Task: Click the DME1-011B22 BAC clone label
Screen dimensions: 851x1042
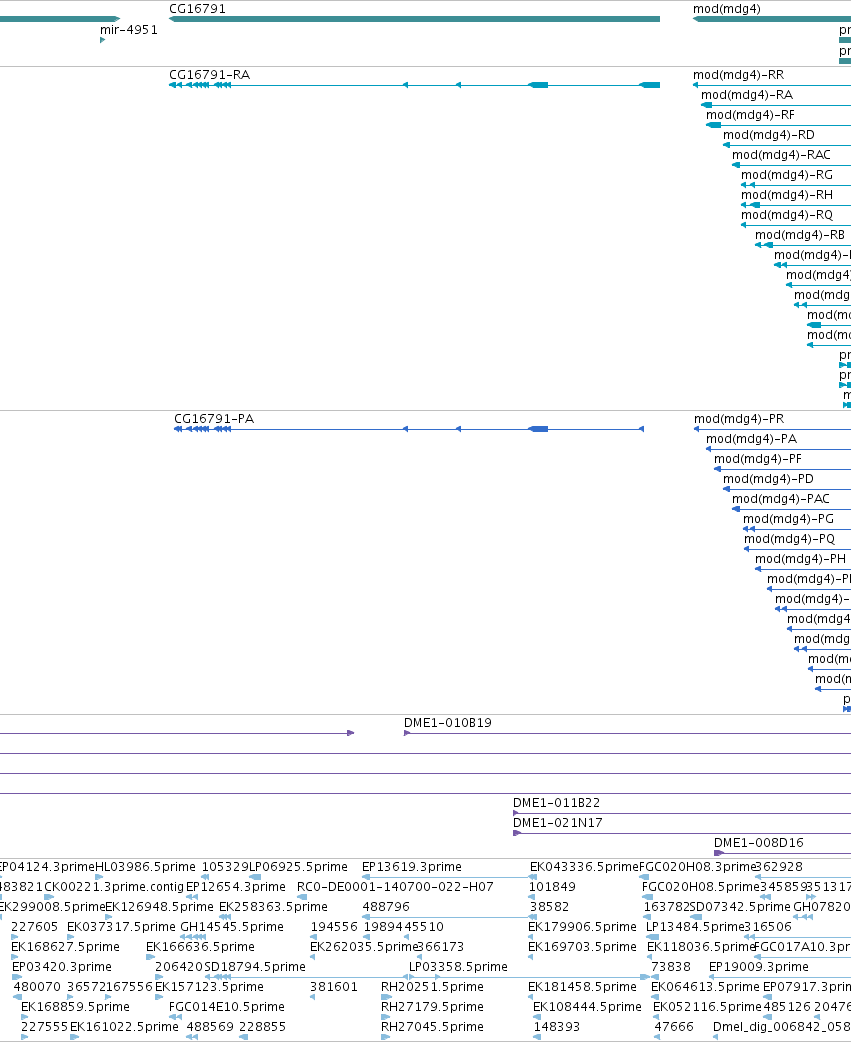Action: [x=557, y=802]
